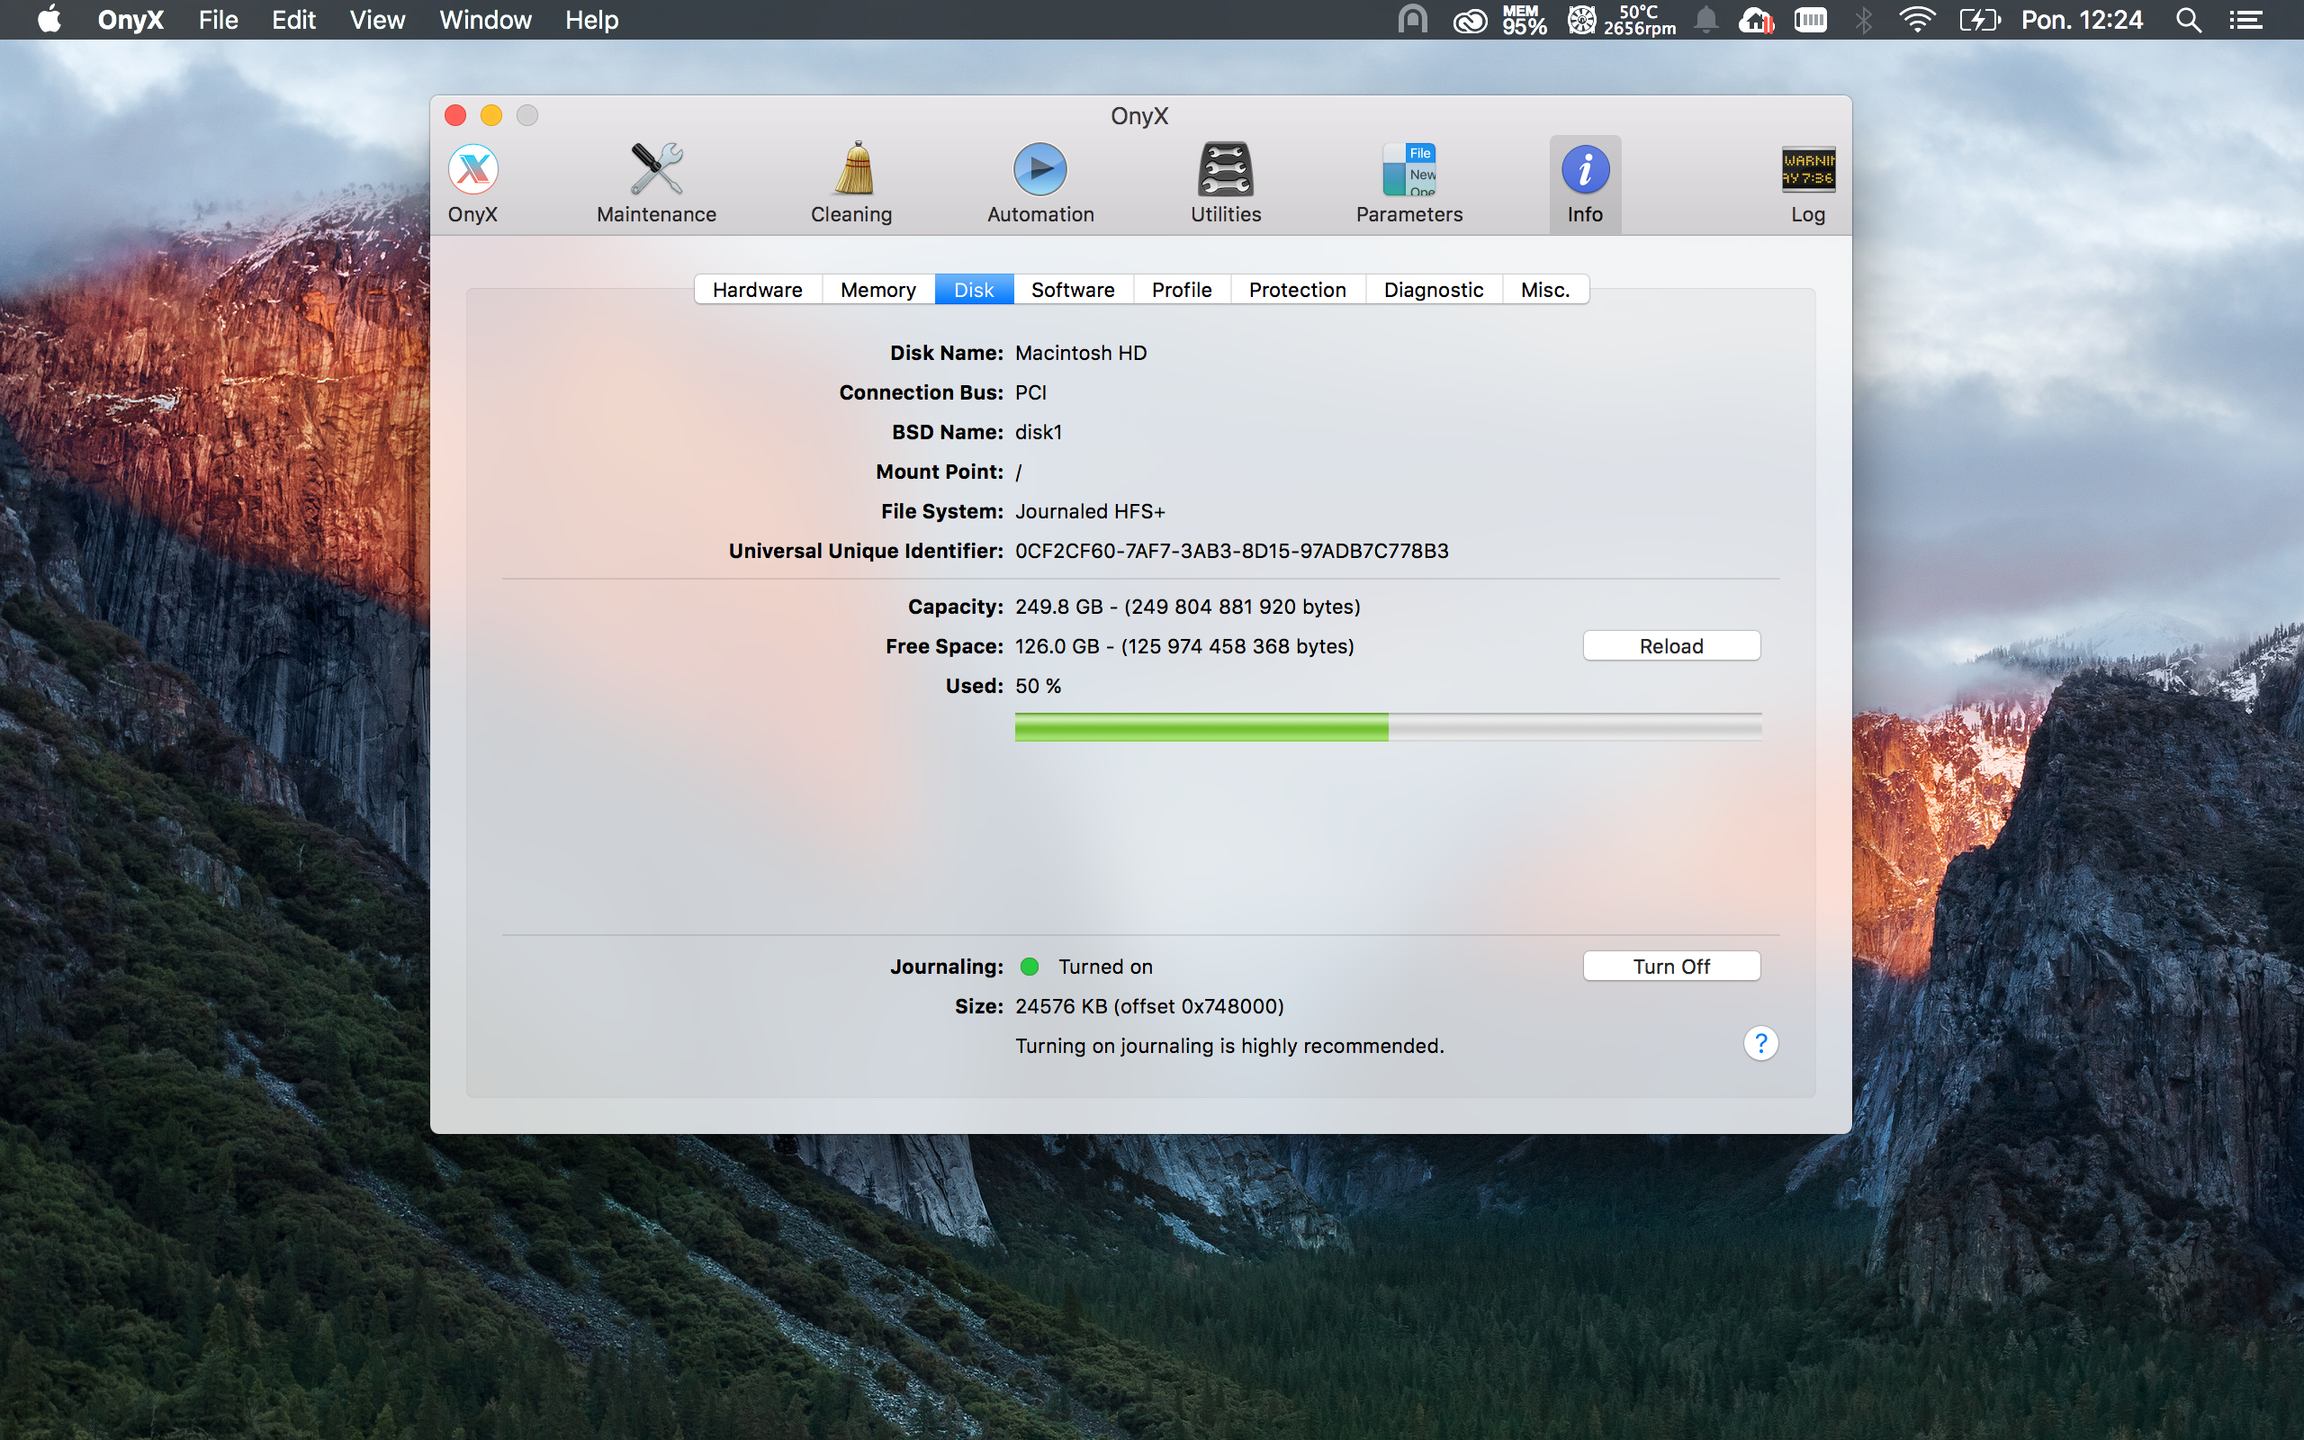Switch to the Software tab

pyautogui.click(x=1073, y=289)
